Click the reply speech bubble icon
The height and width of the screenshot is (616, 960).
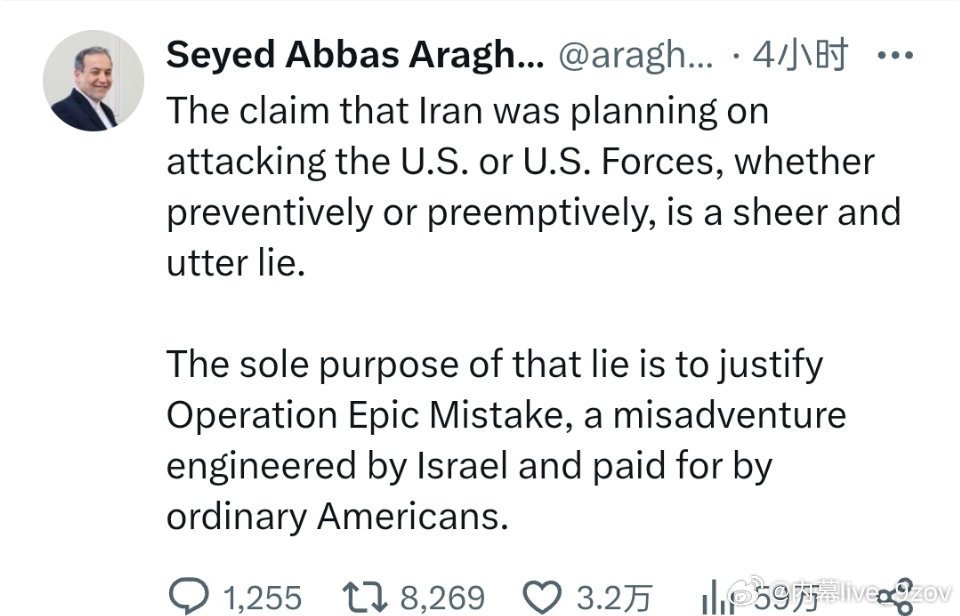click(188, 596)
